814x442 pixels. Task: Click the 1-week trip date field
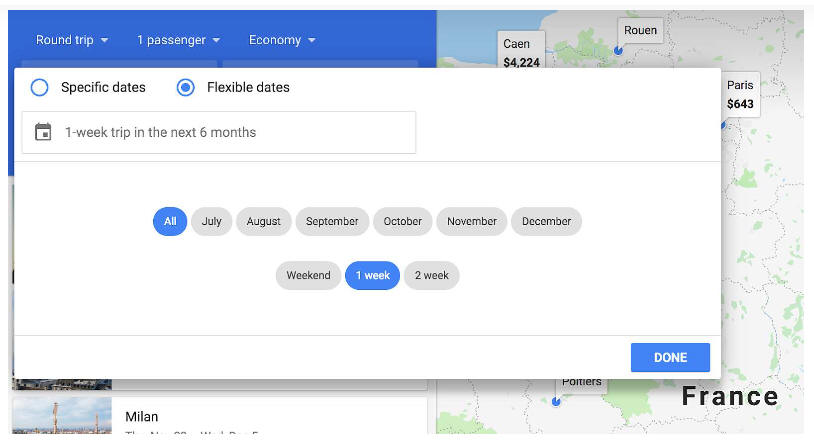point(219,132)
